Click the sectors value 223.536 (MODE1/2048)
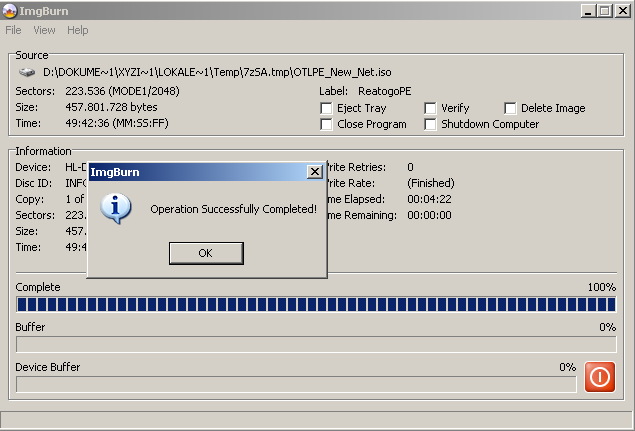Screen dimensions: 635x431 122,91
